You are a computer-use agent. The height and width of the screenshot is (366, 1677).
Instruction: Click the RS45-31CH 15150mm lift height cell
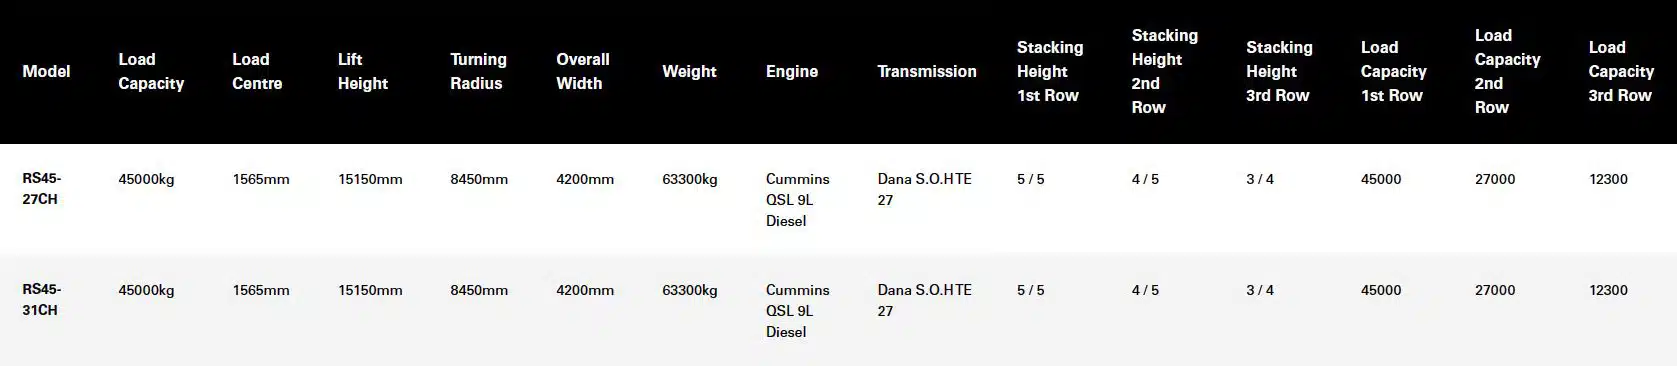click(x=370, y=290)
